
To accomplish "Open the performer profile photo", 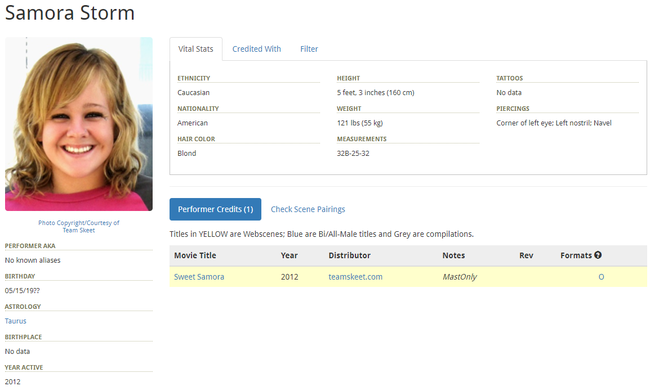I will tap(79, 124).
